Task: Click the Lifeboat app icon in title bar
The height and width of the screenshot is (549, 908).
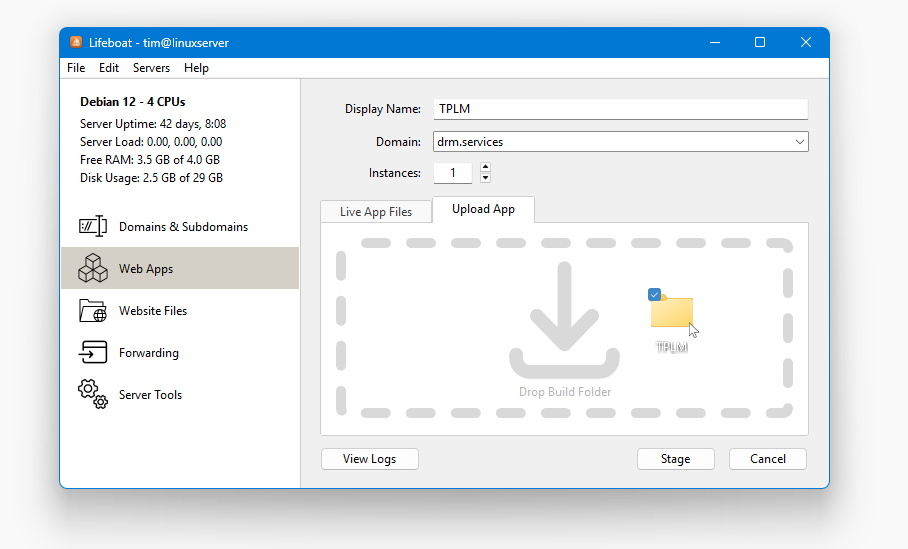Action: tap(76, 42)
